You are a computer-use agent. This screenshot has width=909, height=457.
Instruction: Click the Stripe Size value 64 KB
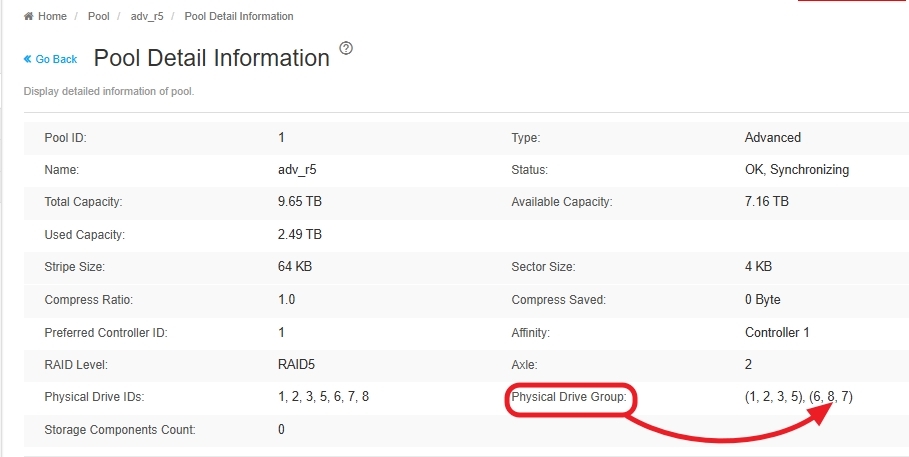[x=294, y=267]
